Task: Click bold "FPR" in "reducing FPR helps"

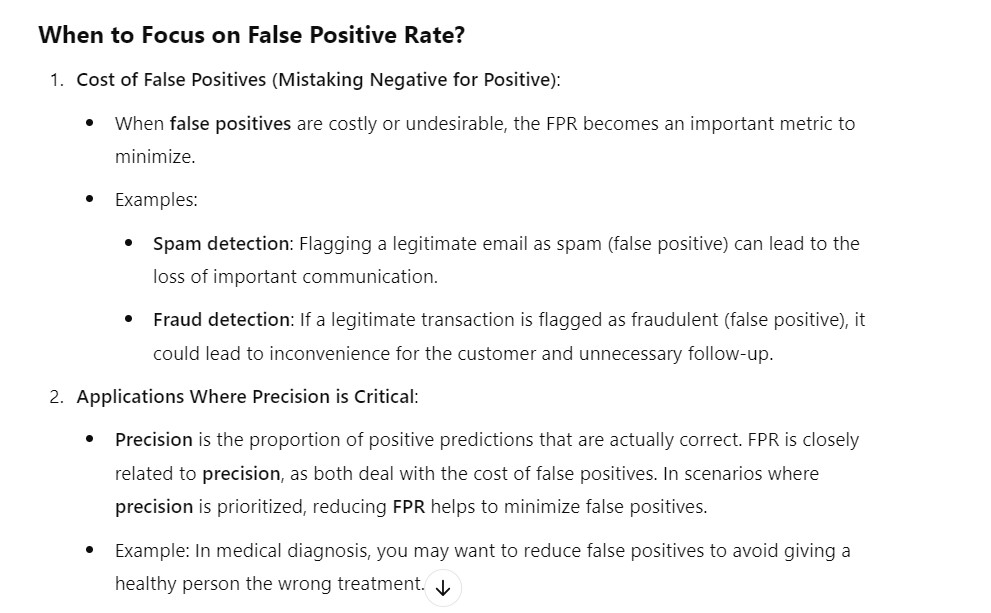Action: (x=408, y=507)
